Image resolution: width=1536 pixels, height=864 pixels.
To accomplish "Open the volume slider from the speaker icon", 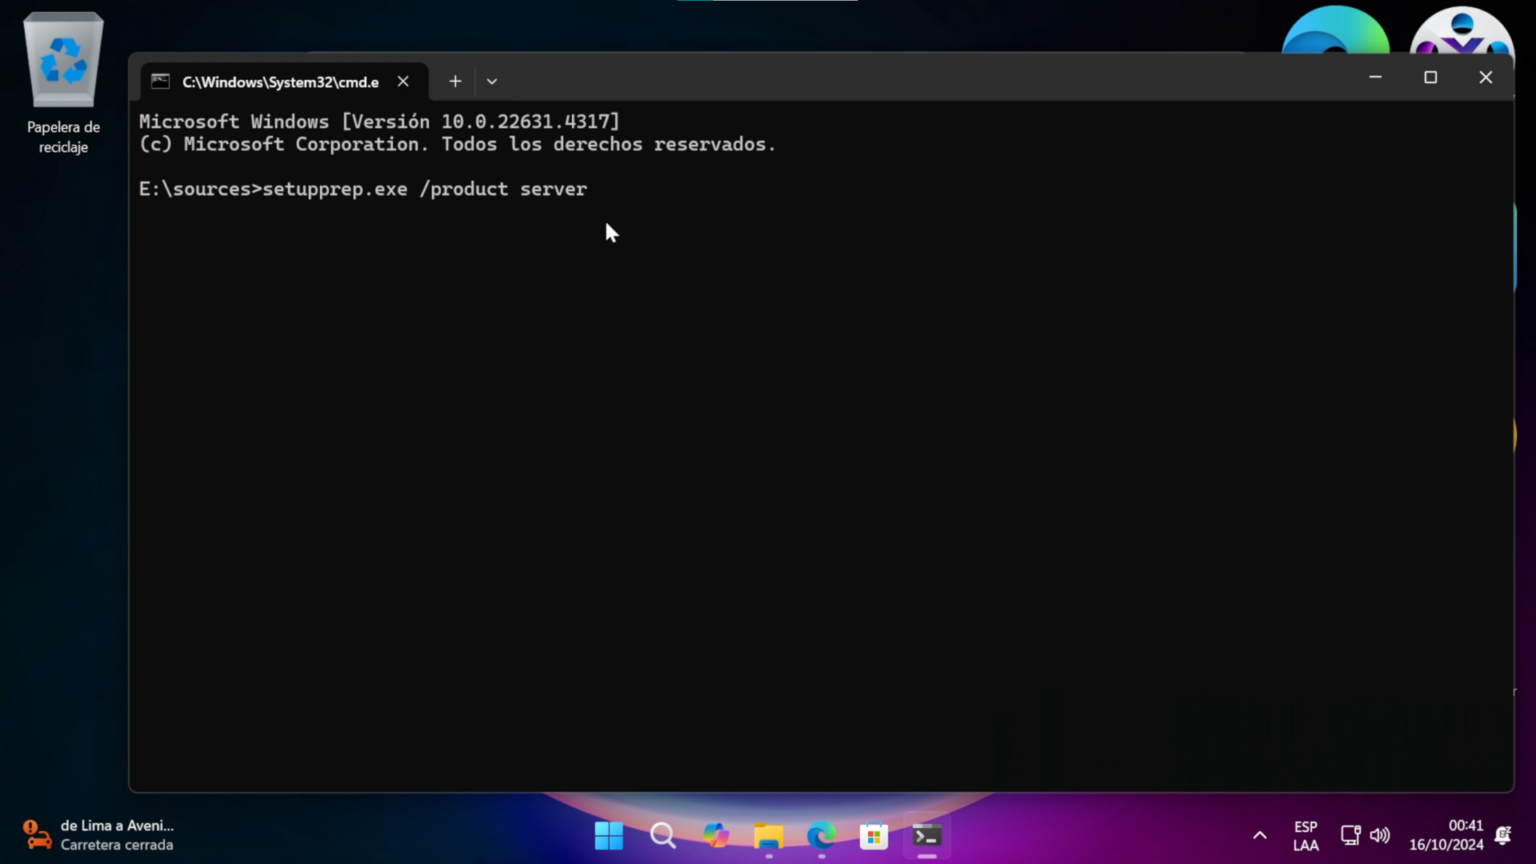I will [x=1381, y=835].
